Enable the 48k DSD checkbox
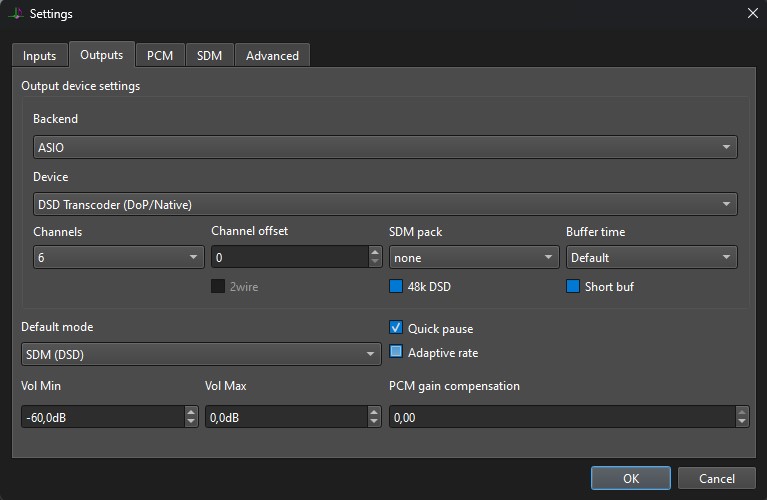 (x=396, y=287)
